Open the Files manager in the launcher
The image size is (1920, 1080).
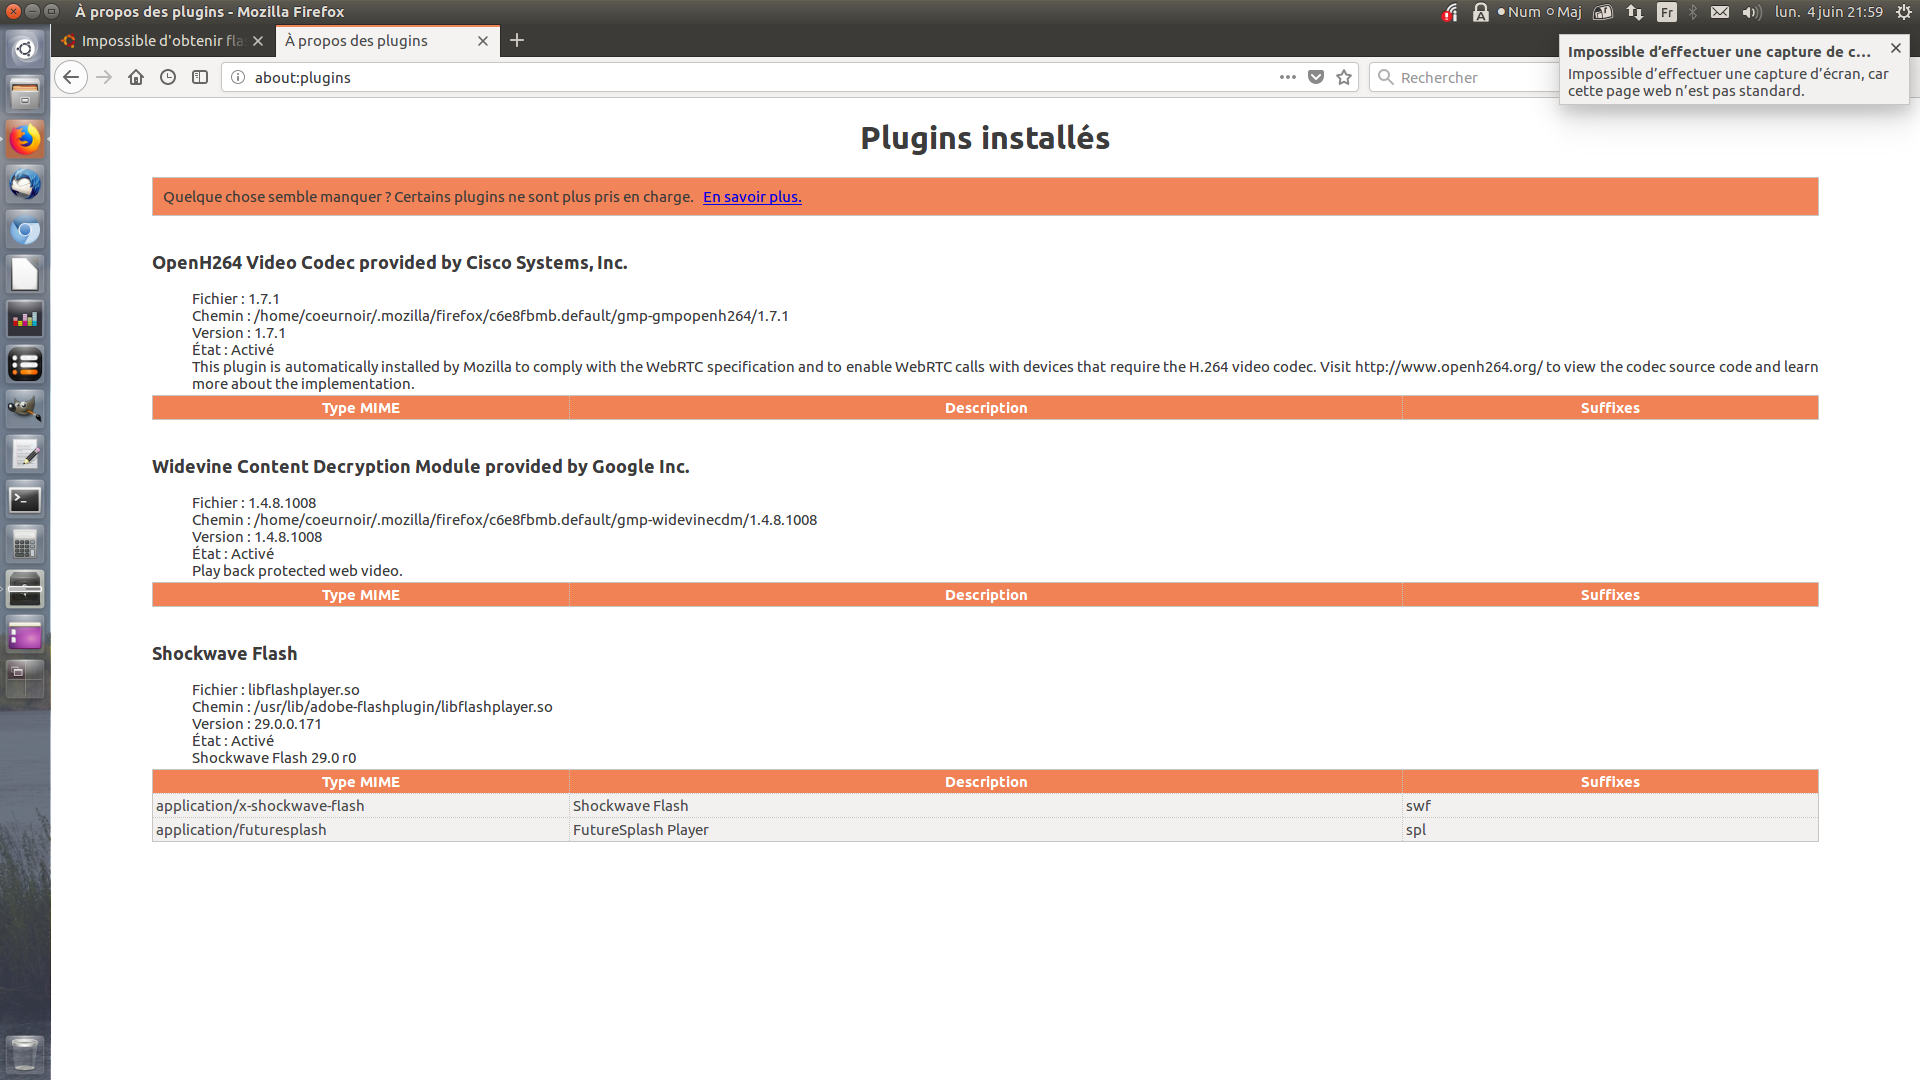(x=25, y=94)
